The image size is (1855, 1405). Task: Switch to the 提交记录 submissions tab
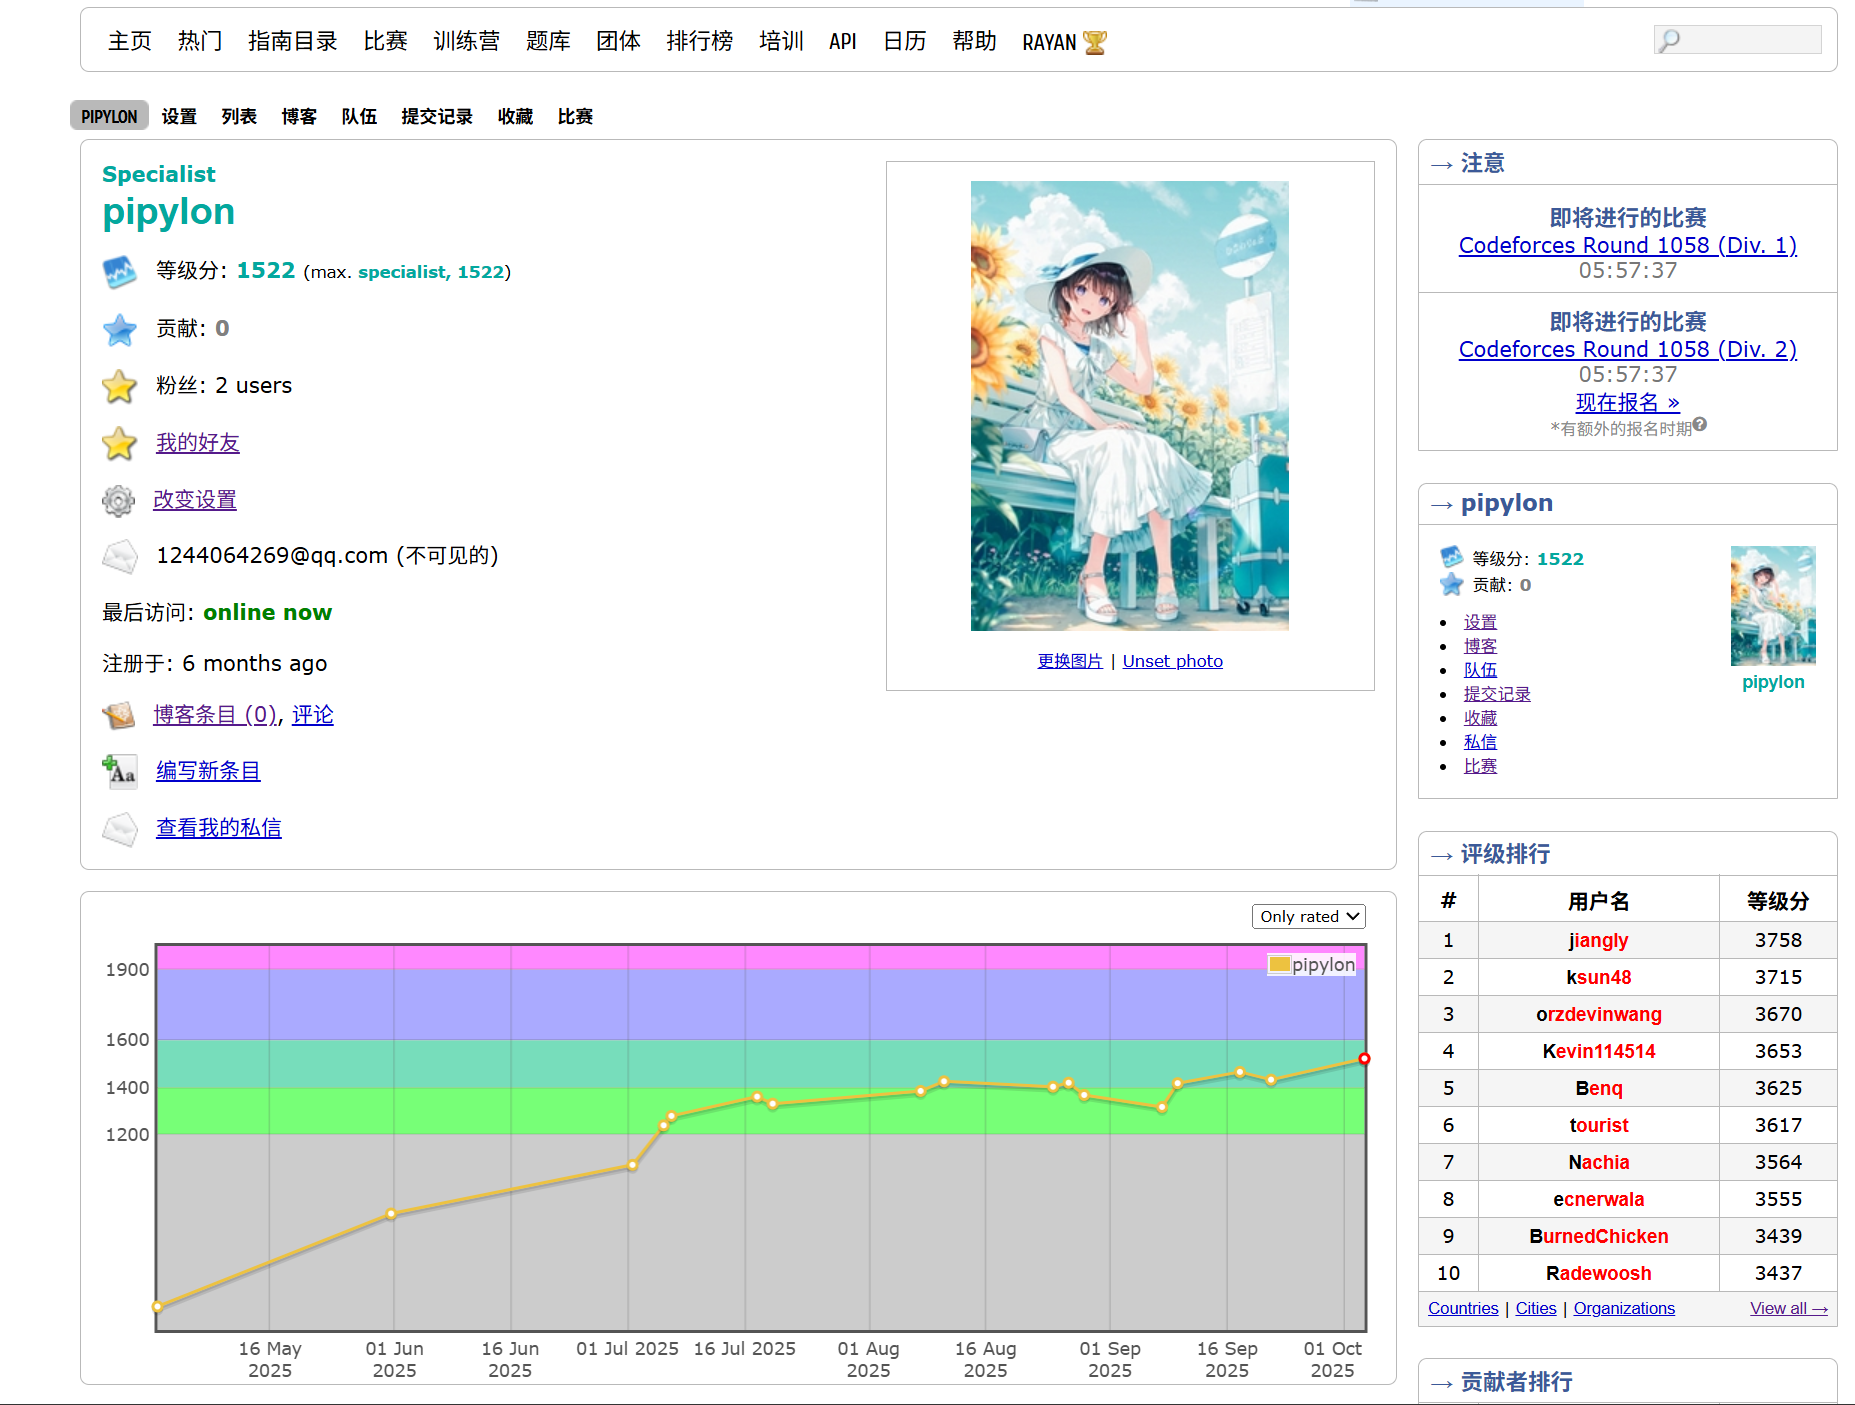tap(437, 116)
